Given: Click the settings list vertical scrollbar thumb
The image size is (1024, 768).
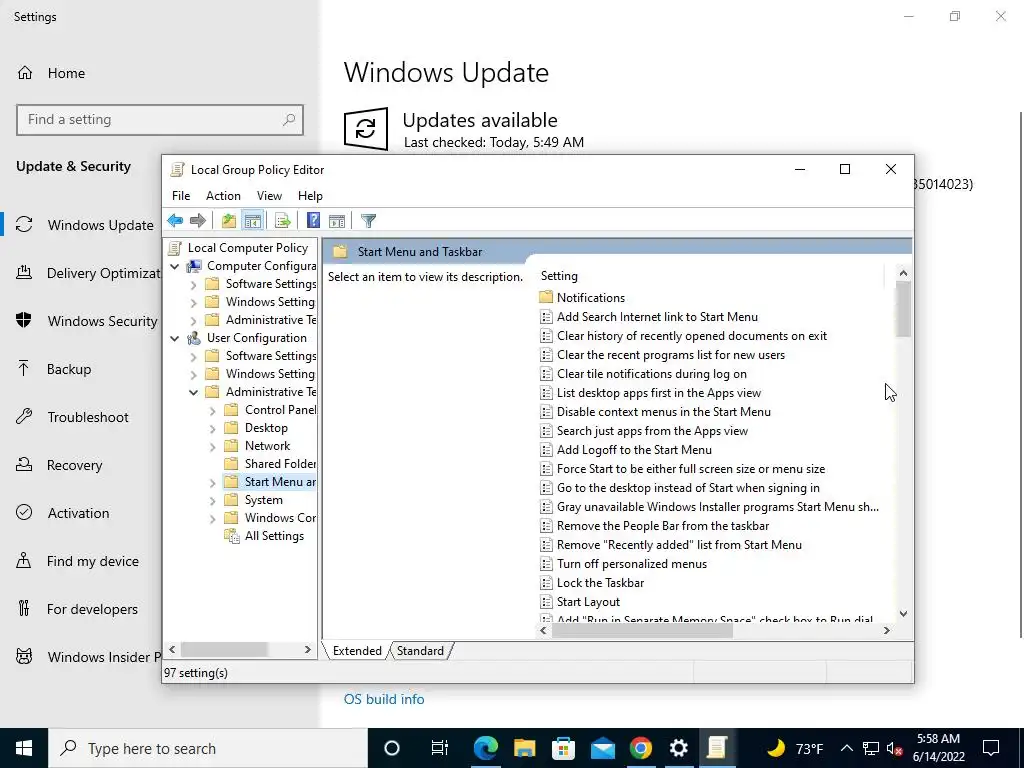Looking at the screenshot, I should [x=903, y=310].
